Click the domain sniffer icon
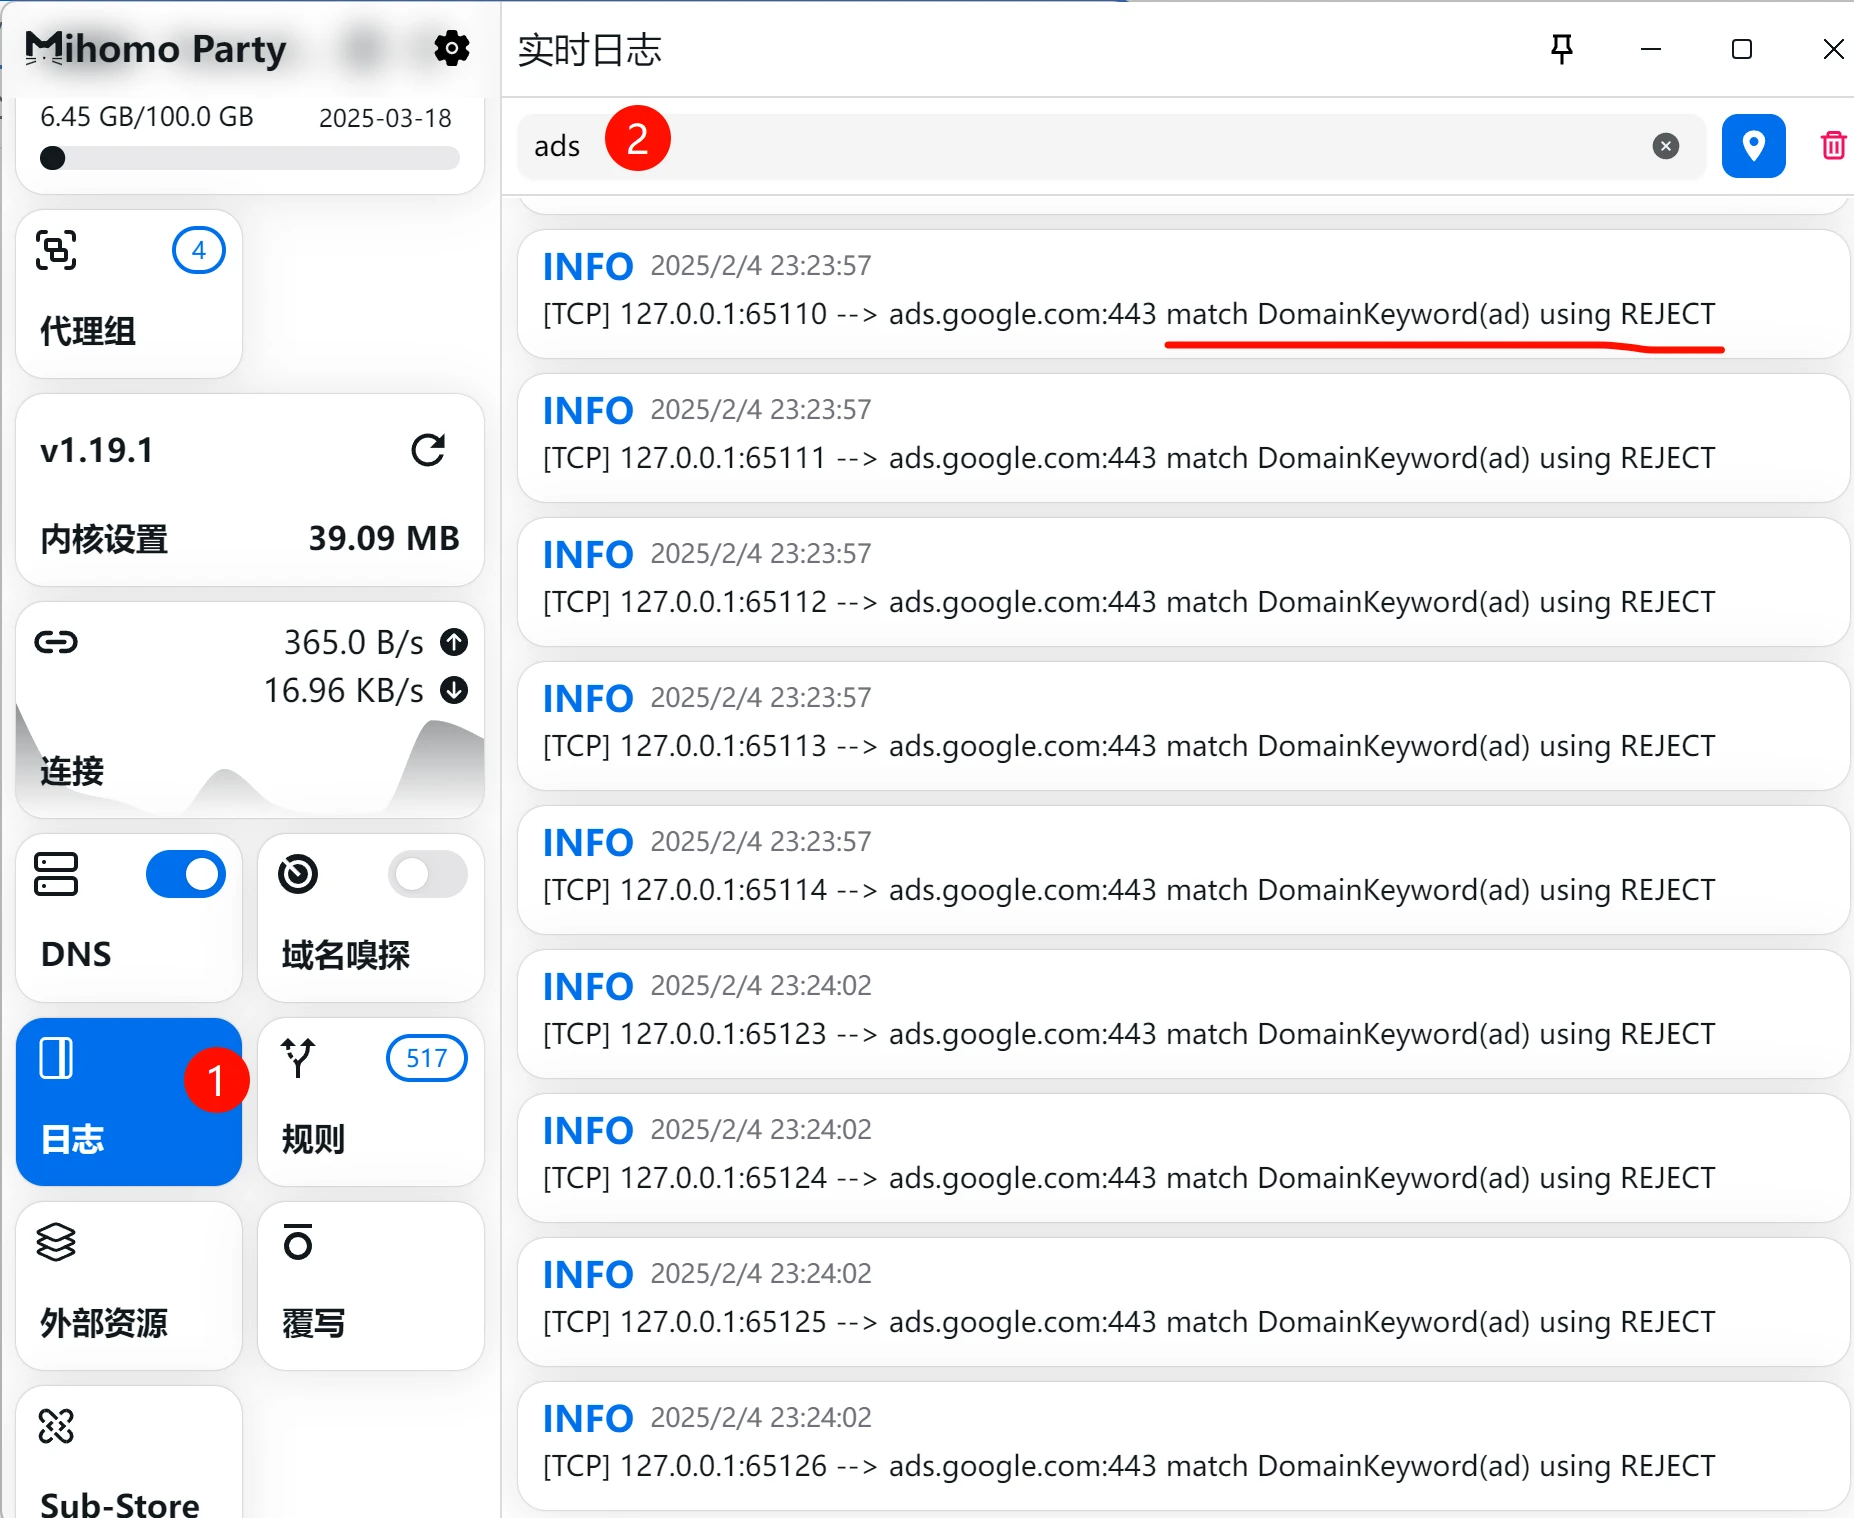The image size is (1854, 1518). point(298,874)
